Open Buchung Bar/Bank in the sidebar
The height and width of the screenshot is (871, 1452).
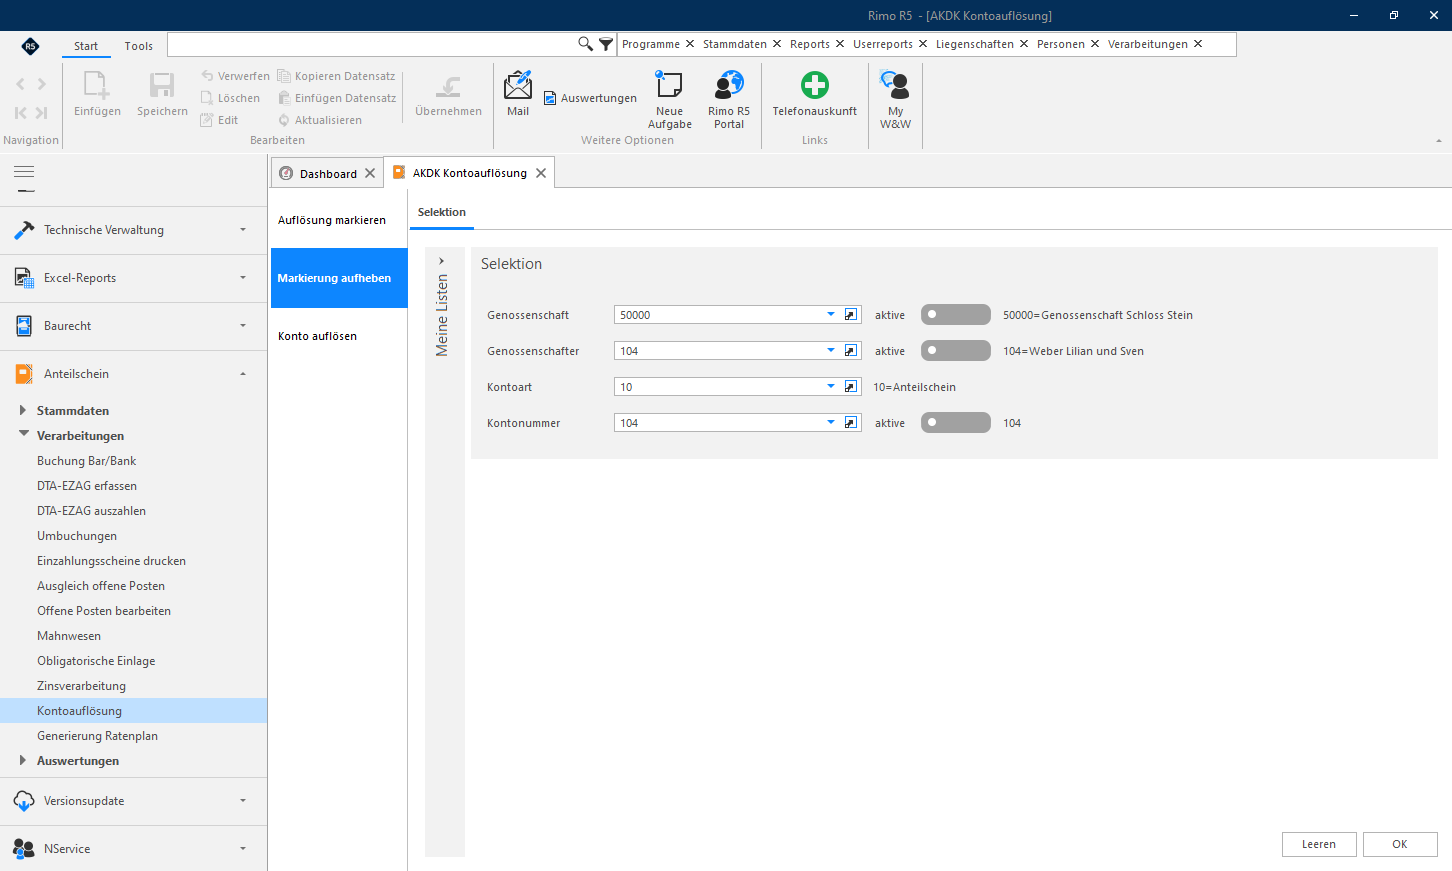pos(86,461)
